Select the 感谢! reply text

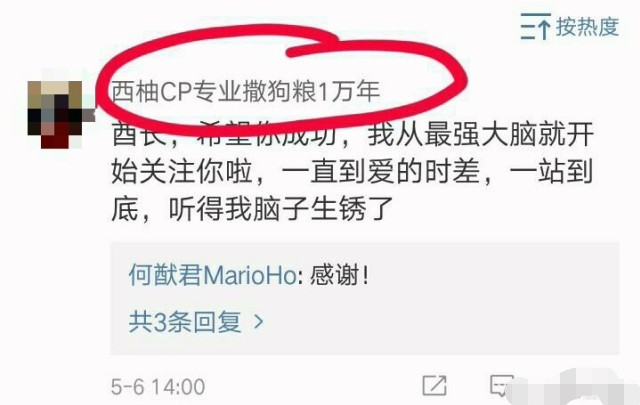click(340, 275)
